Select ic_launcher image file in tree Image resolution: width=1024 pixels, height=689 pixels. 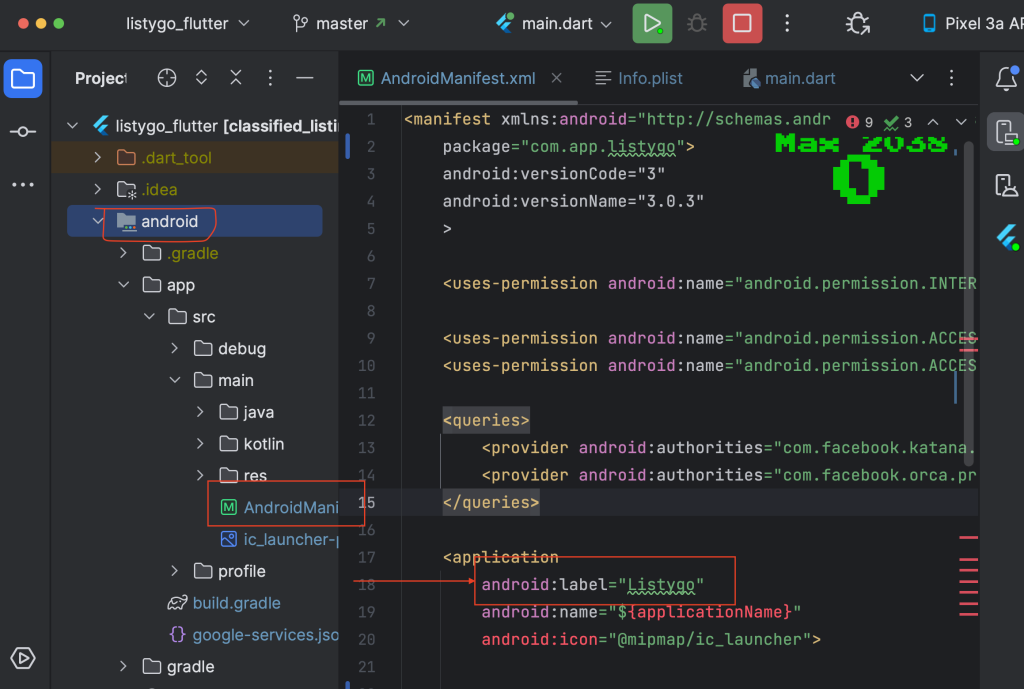(x=280, y=539)
